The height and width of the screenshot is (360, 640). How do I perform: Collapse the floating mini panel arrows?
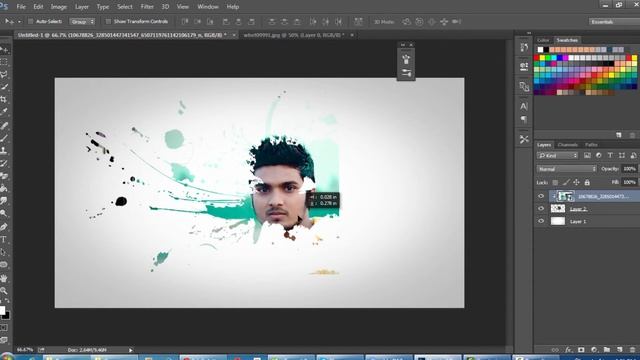(402, 45)
